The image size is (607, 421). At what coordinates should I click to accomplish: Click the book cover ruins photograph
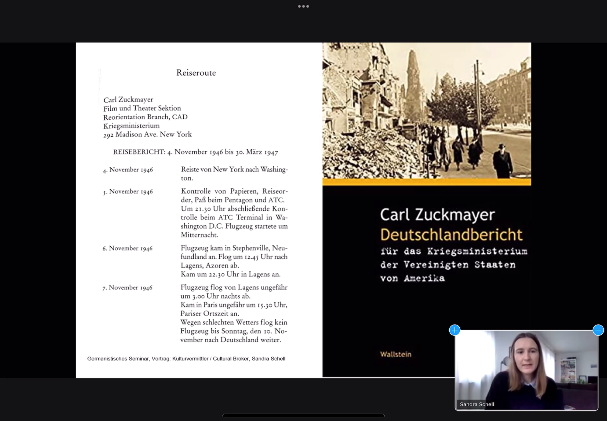pos(427,111)
